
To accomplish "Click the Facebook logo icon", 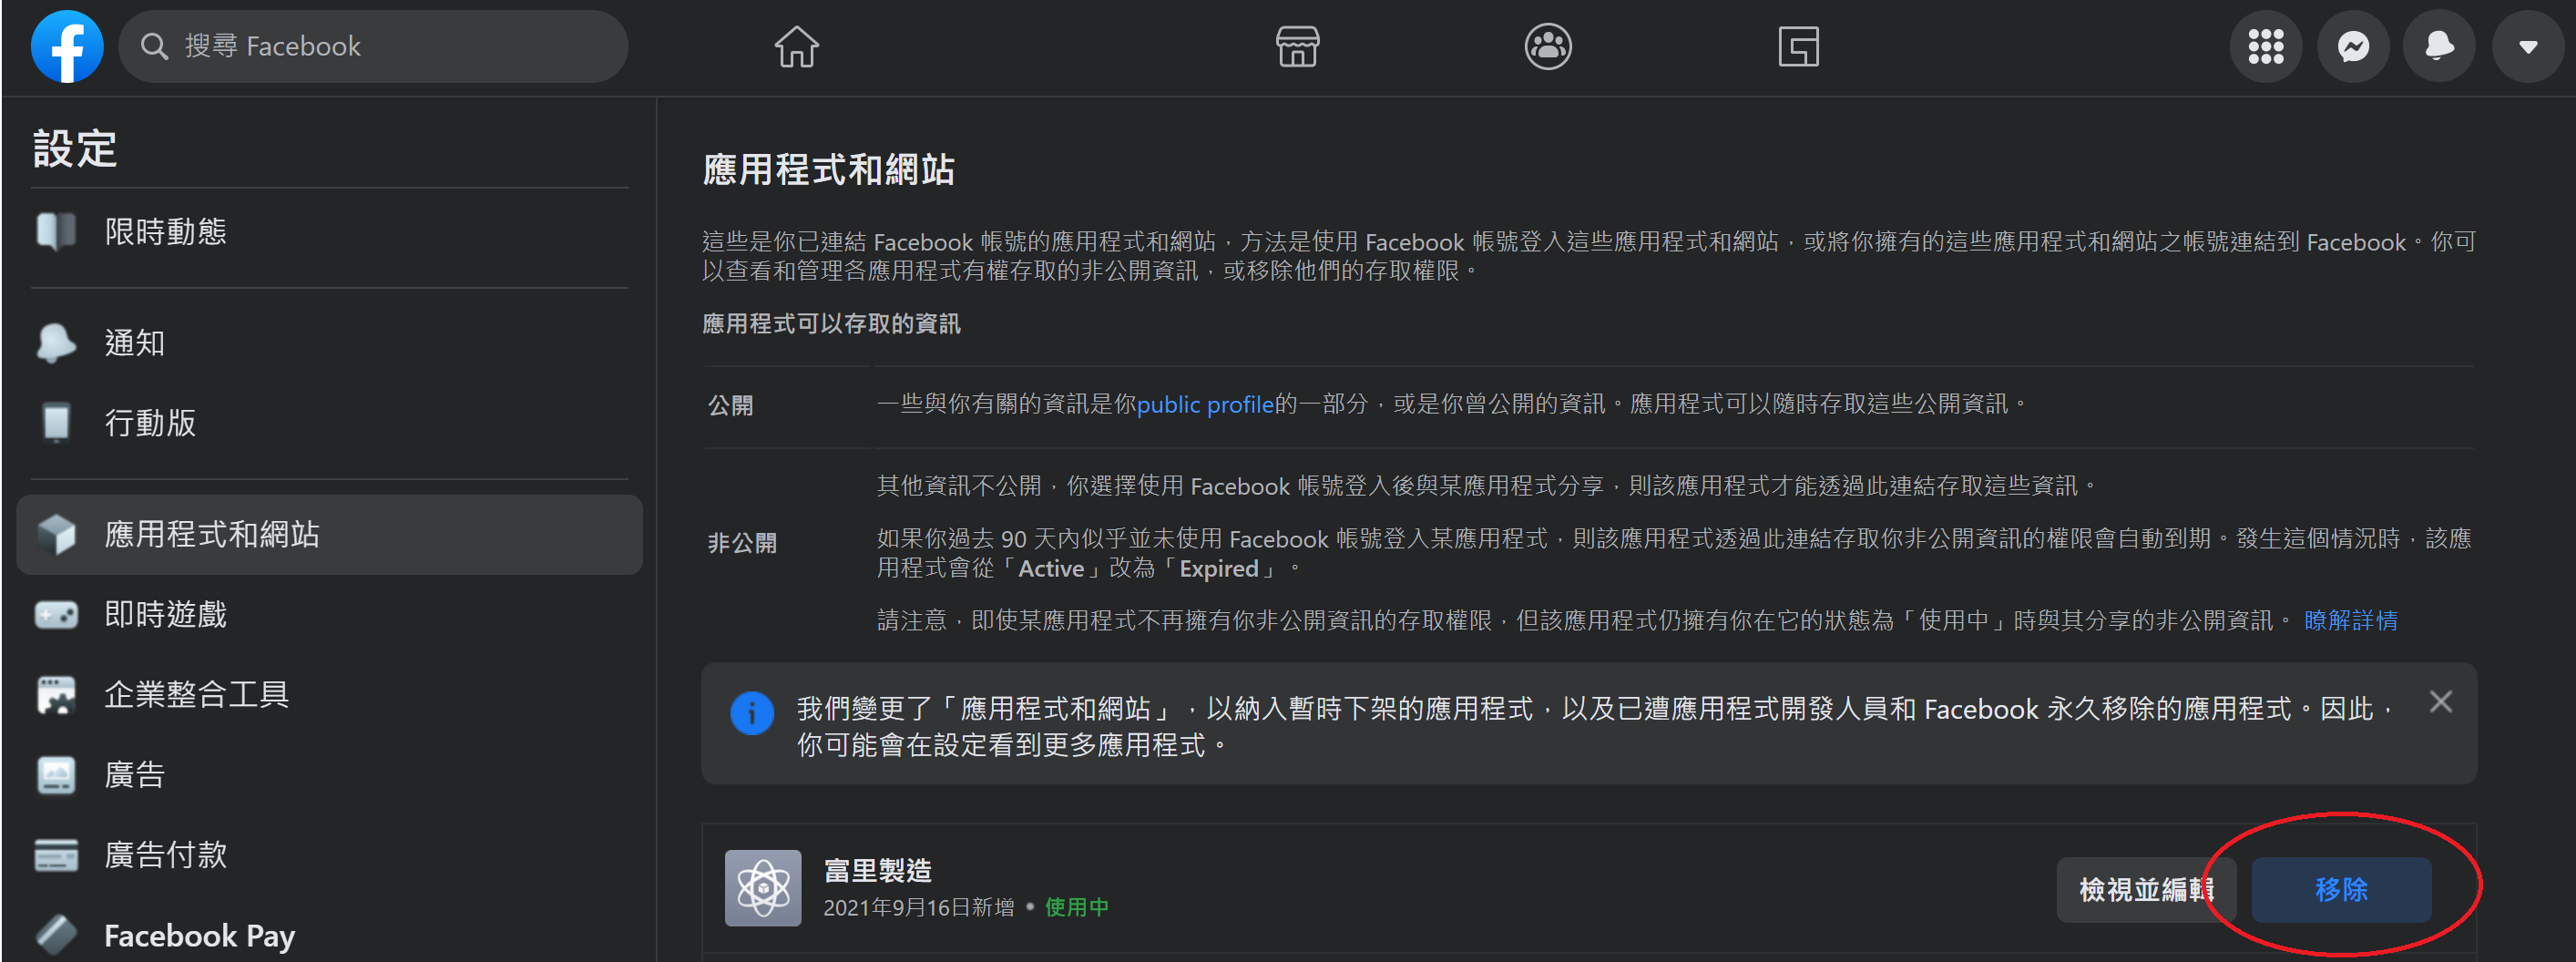I will click(67, 47).
